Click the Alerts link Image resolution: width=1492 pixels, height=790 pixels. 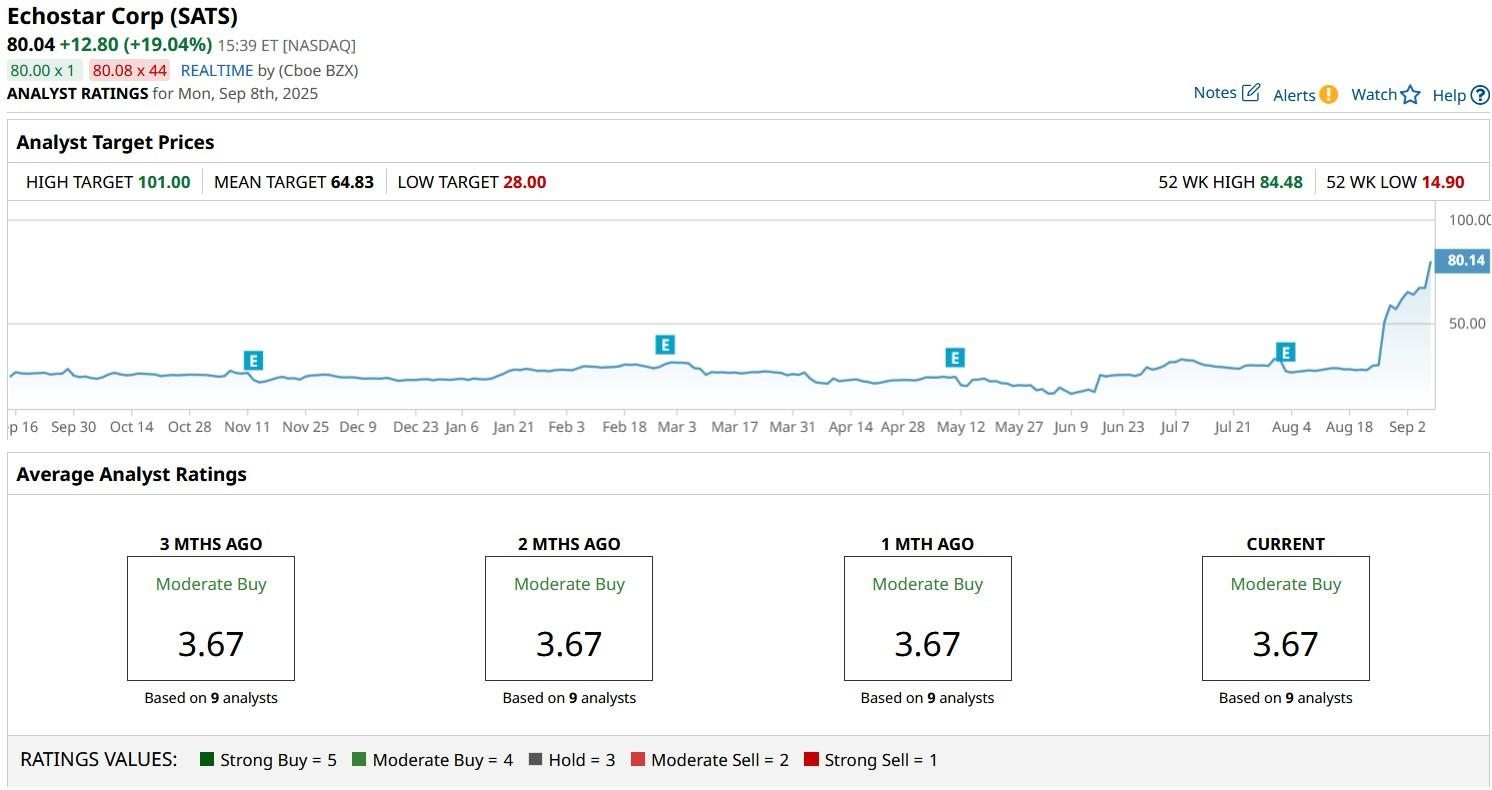point(1294,95)
